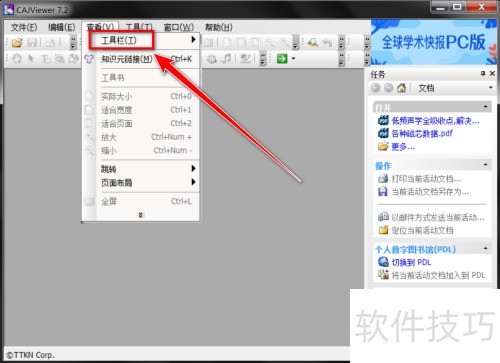Click 适合宽度 menu entry

pos(148,110)
